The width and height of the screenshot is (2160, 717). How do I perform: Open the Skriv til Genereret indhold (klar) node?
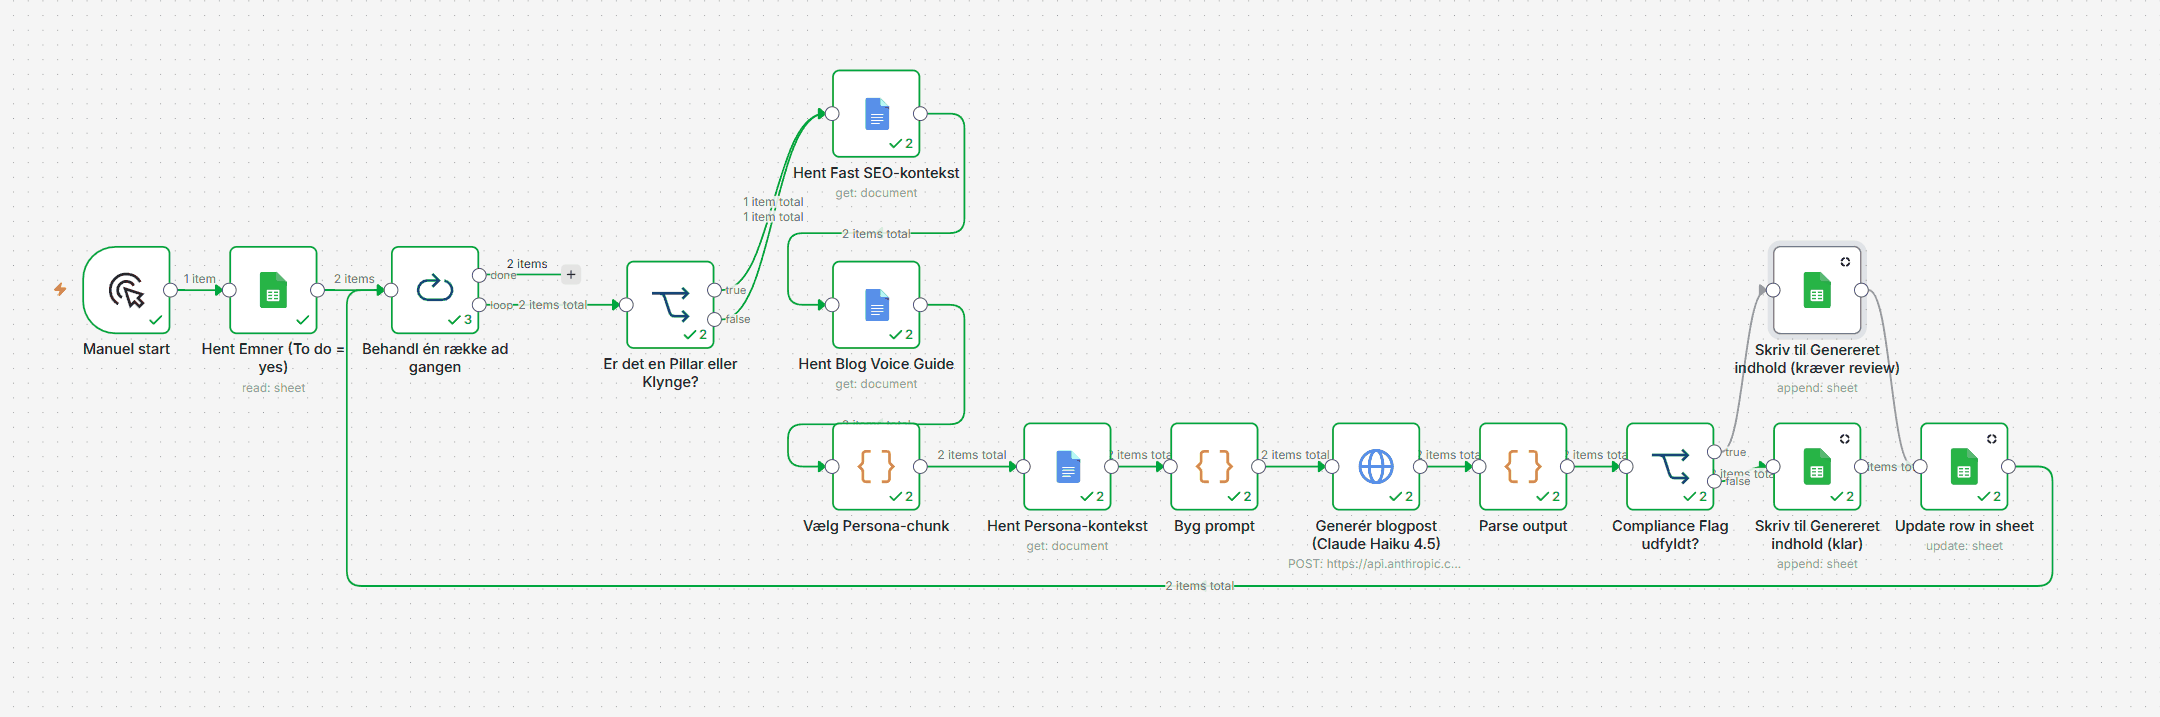coord(1817,467)
